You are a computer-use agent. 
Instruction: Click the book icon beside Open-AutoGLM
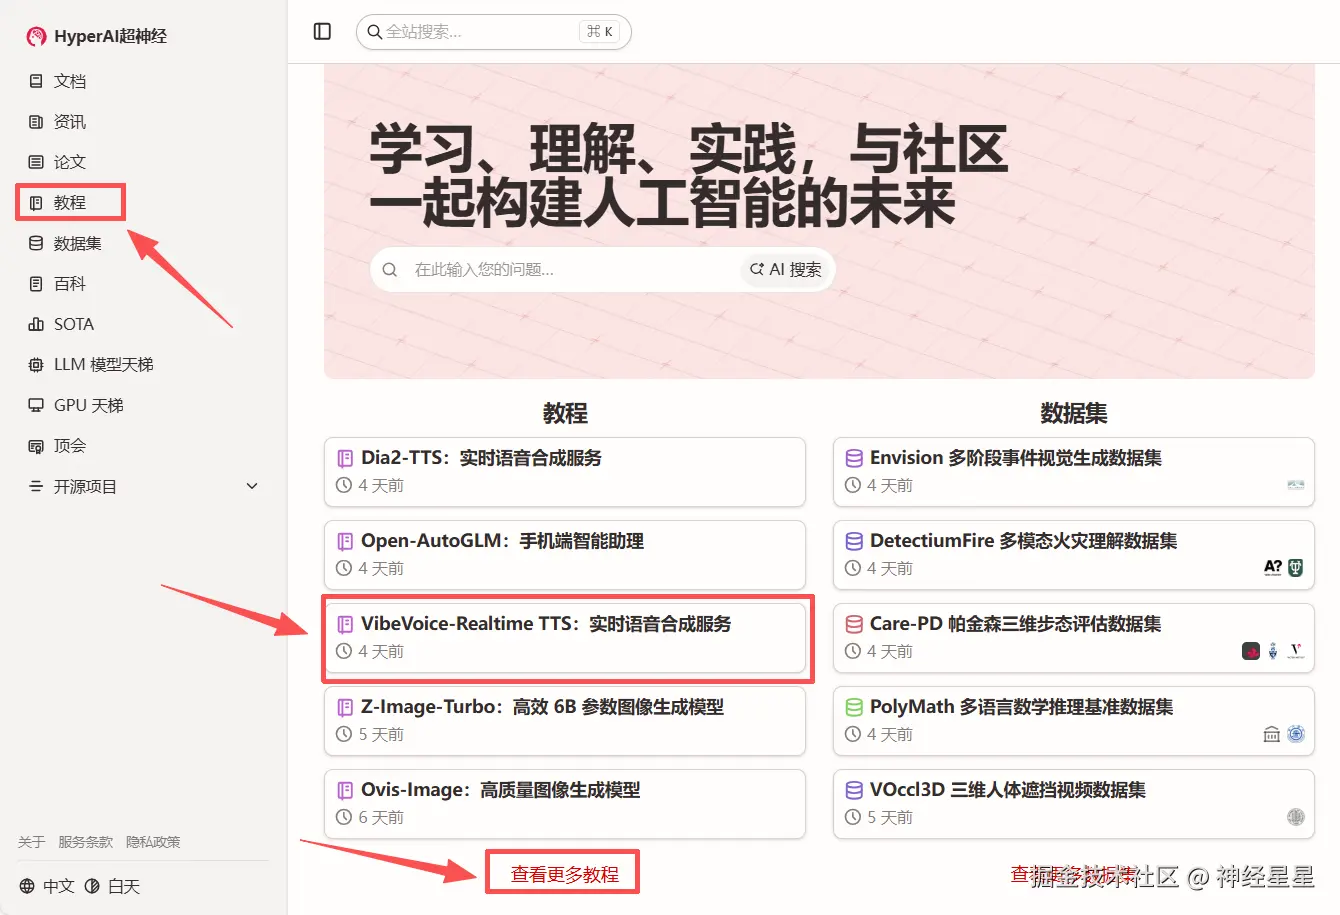click(x=345, y=541)
